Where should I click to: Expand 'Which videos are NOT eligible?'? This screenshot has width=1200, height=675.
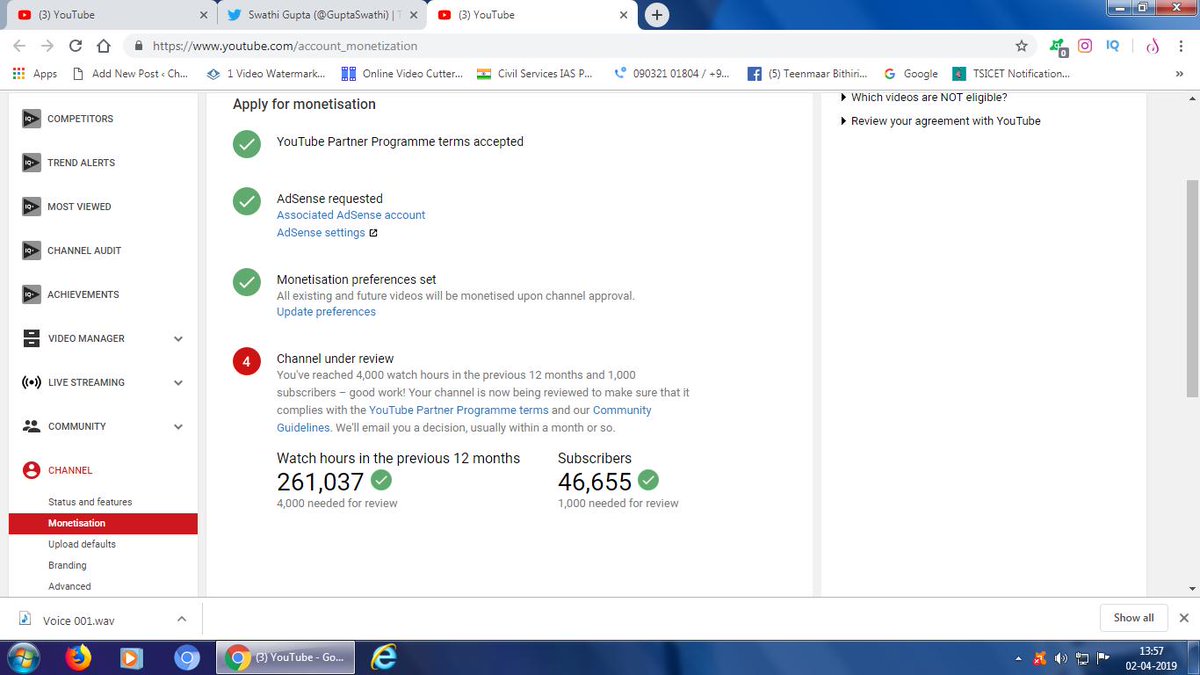tap(923, 97)
